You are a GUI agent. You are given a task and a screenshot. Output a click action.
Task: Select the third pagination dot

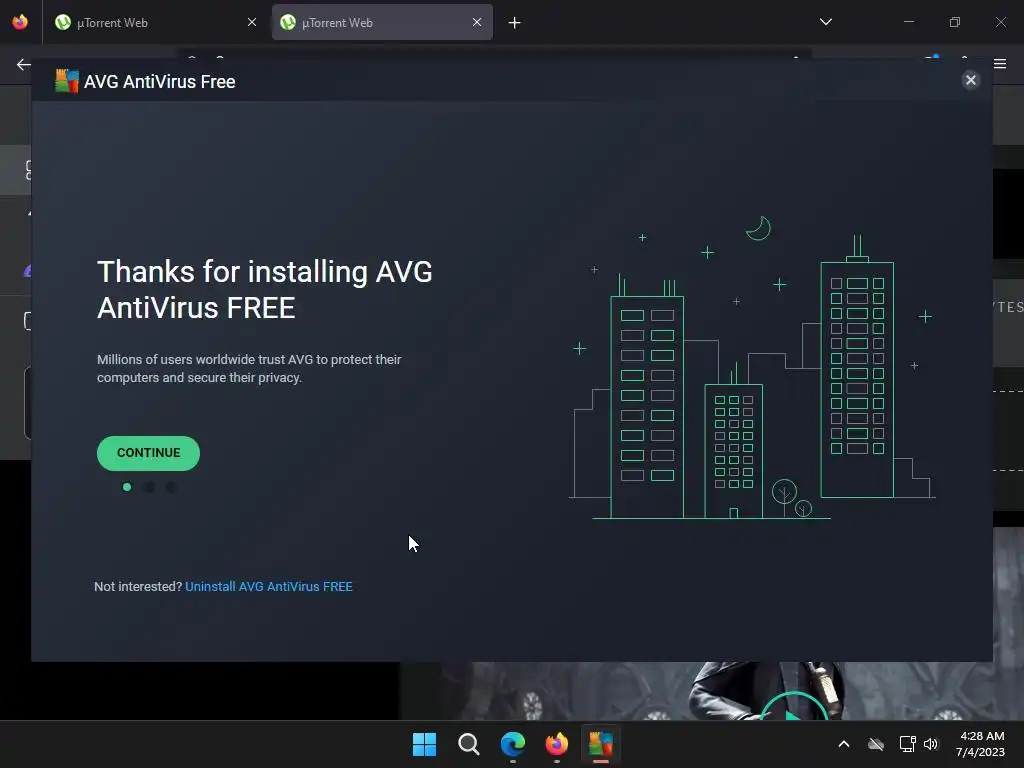(170, 487)
